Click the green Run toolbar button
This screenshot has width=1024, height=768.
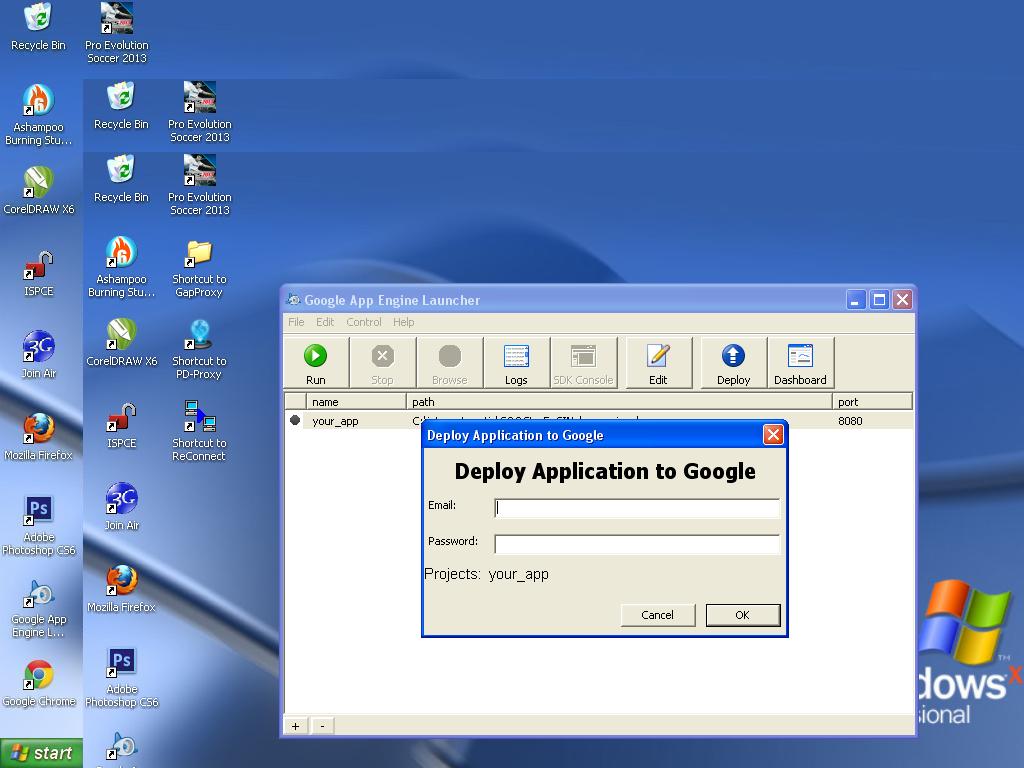(316, 363)
